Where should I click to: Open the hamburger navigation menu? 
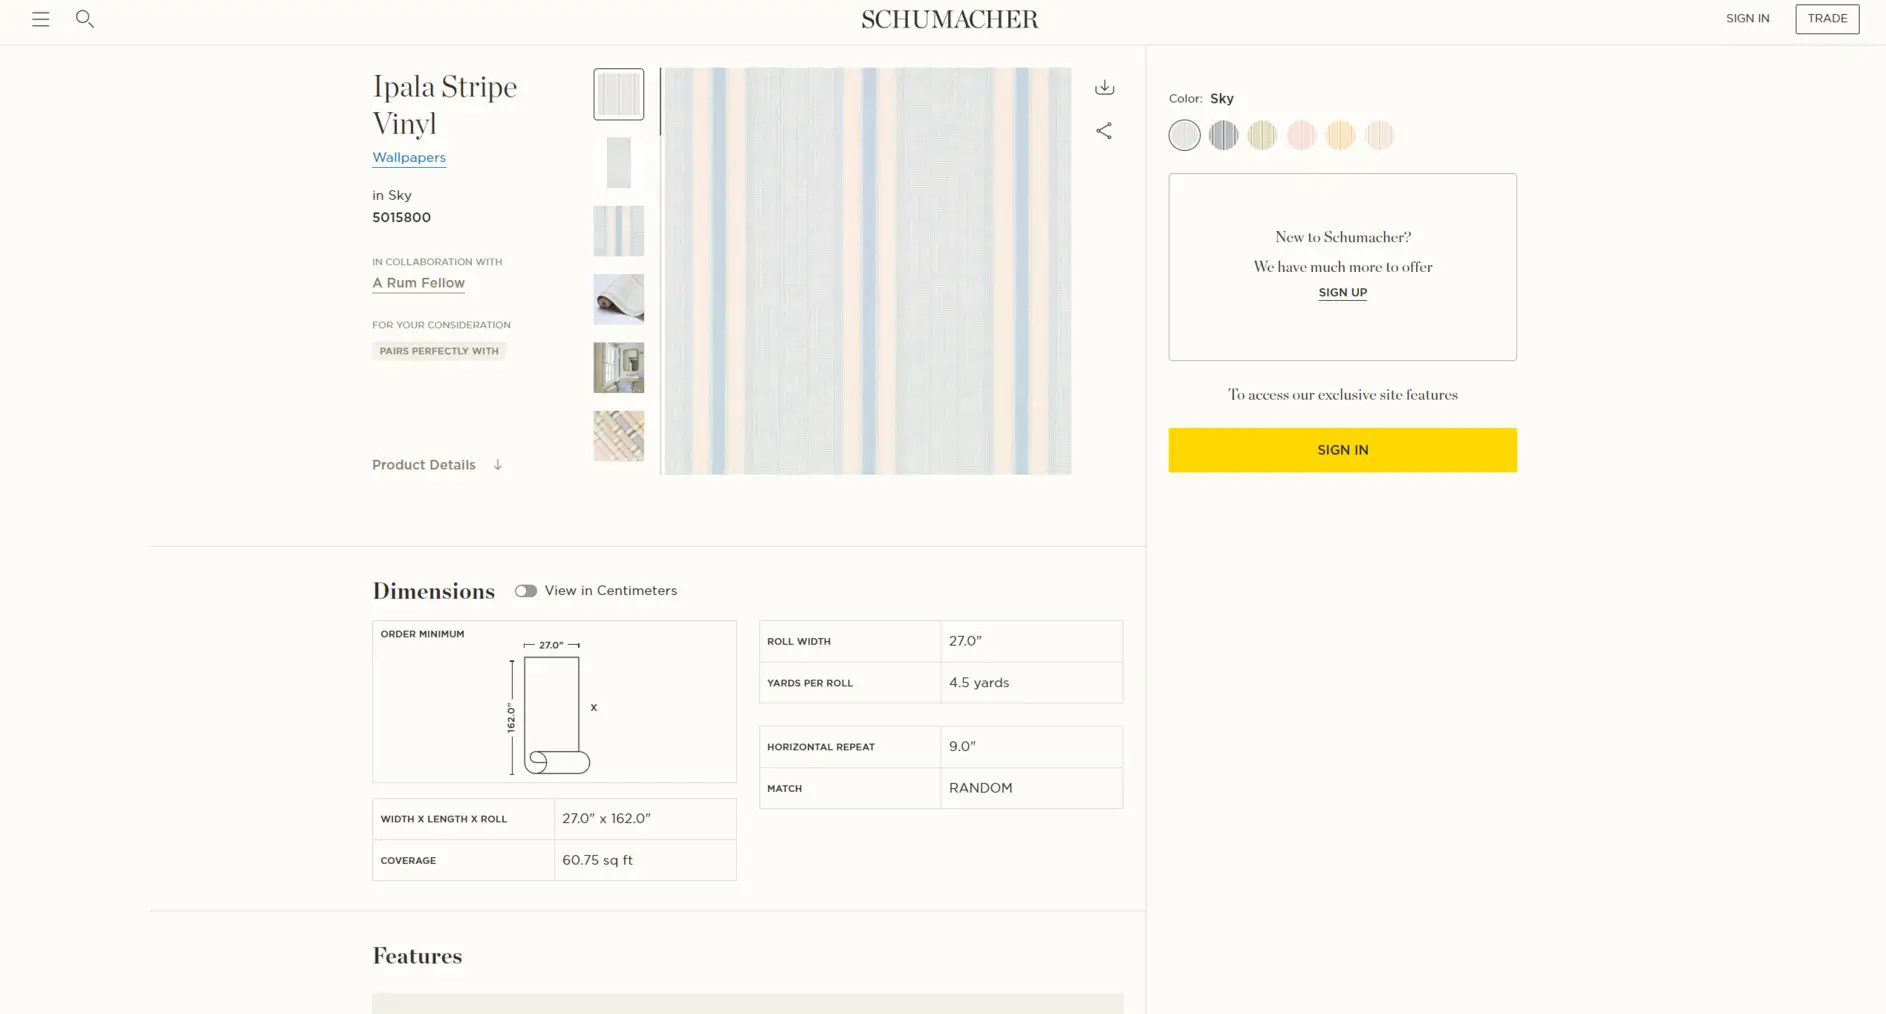point(41,19)
